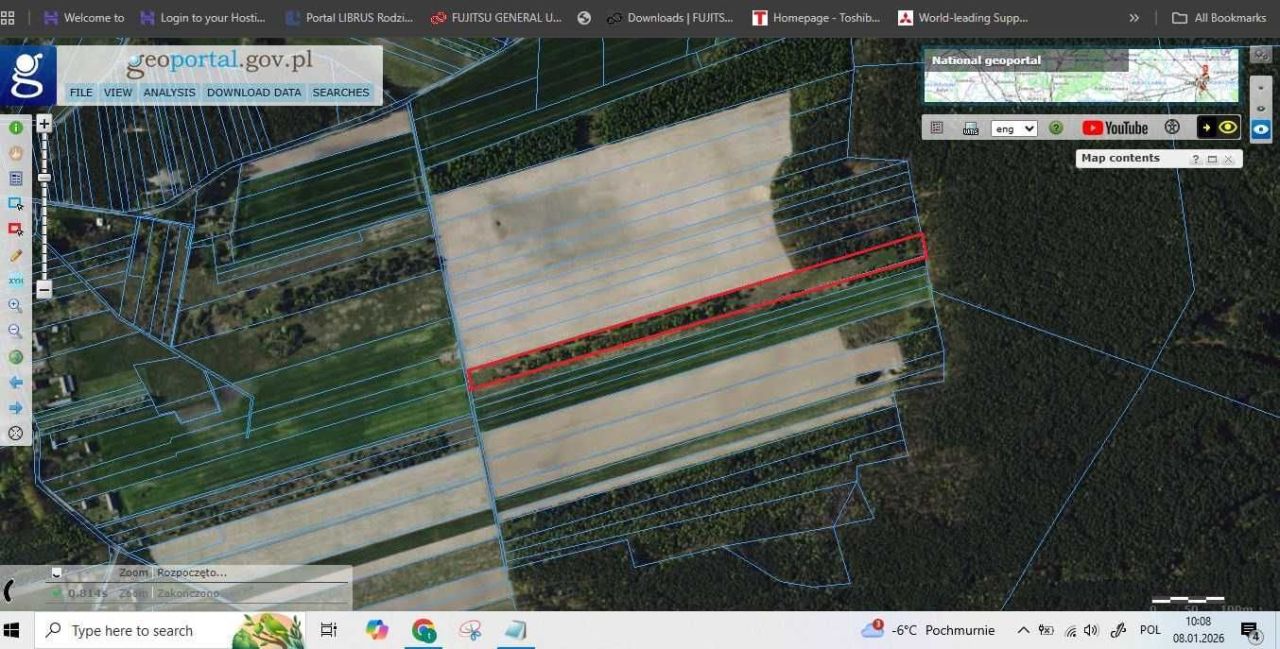Open the ANALYSIS menu
Viewport: 1280px width, 649px height.
pos(169,92)
